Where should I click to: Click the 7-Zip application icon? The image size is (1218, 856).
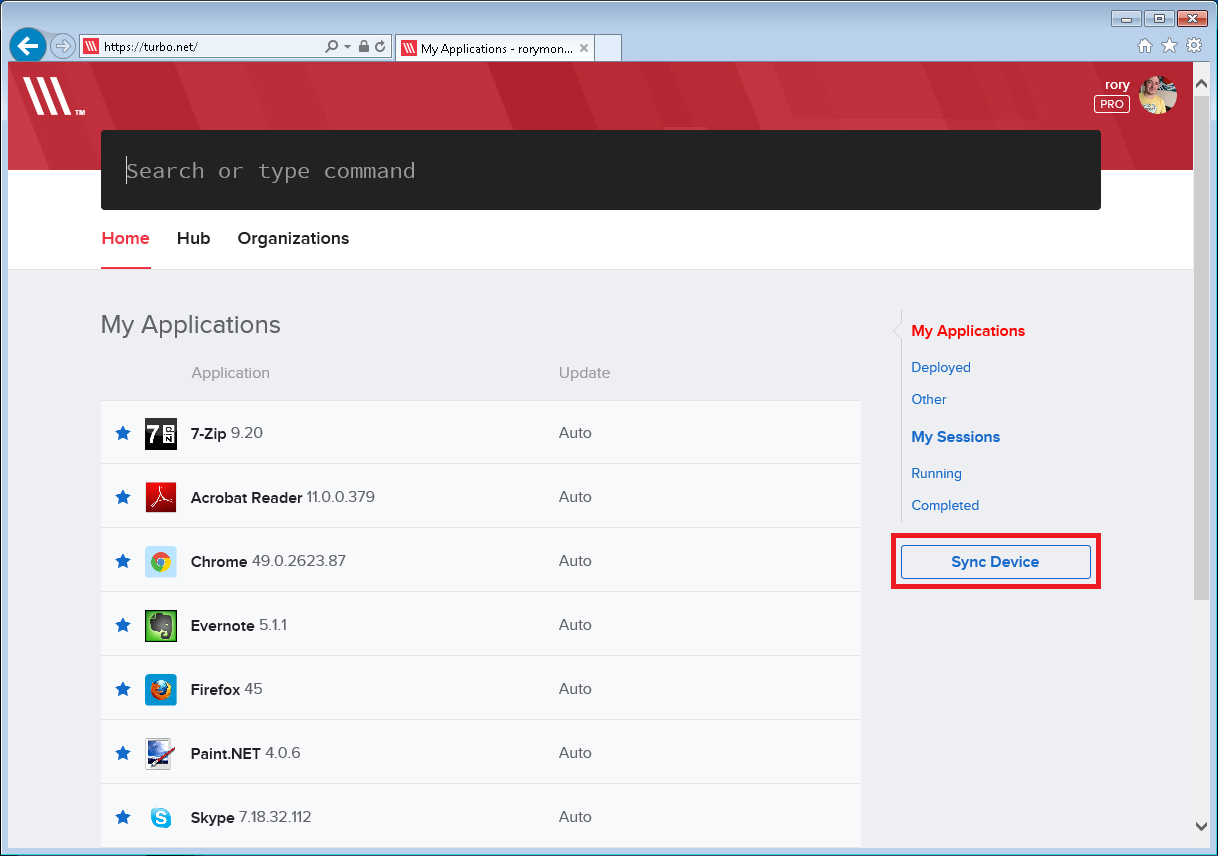(x=160, y=433)
